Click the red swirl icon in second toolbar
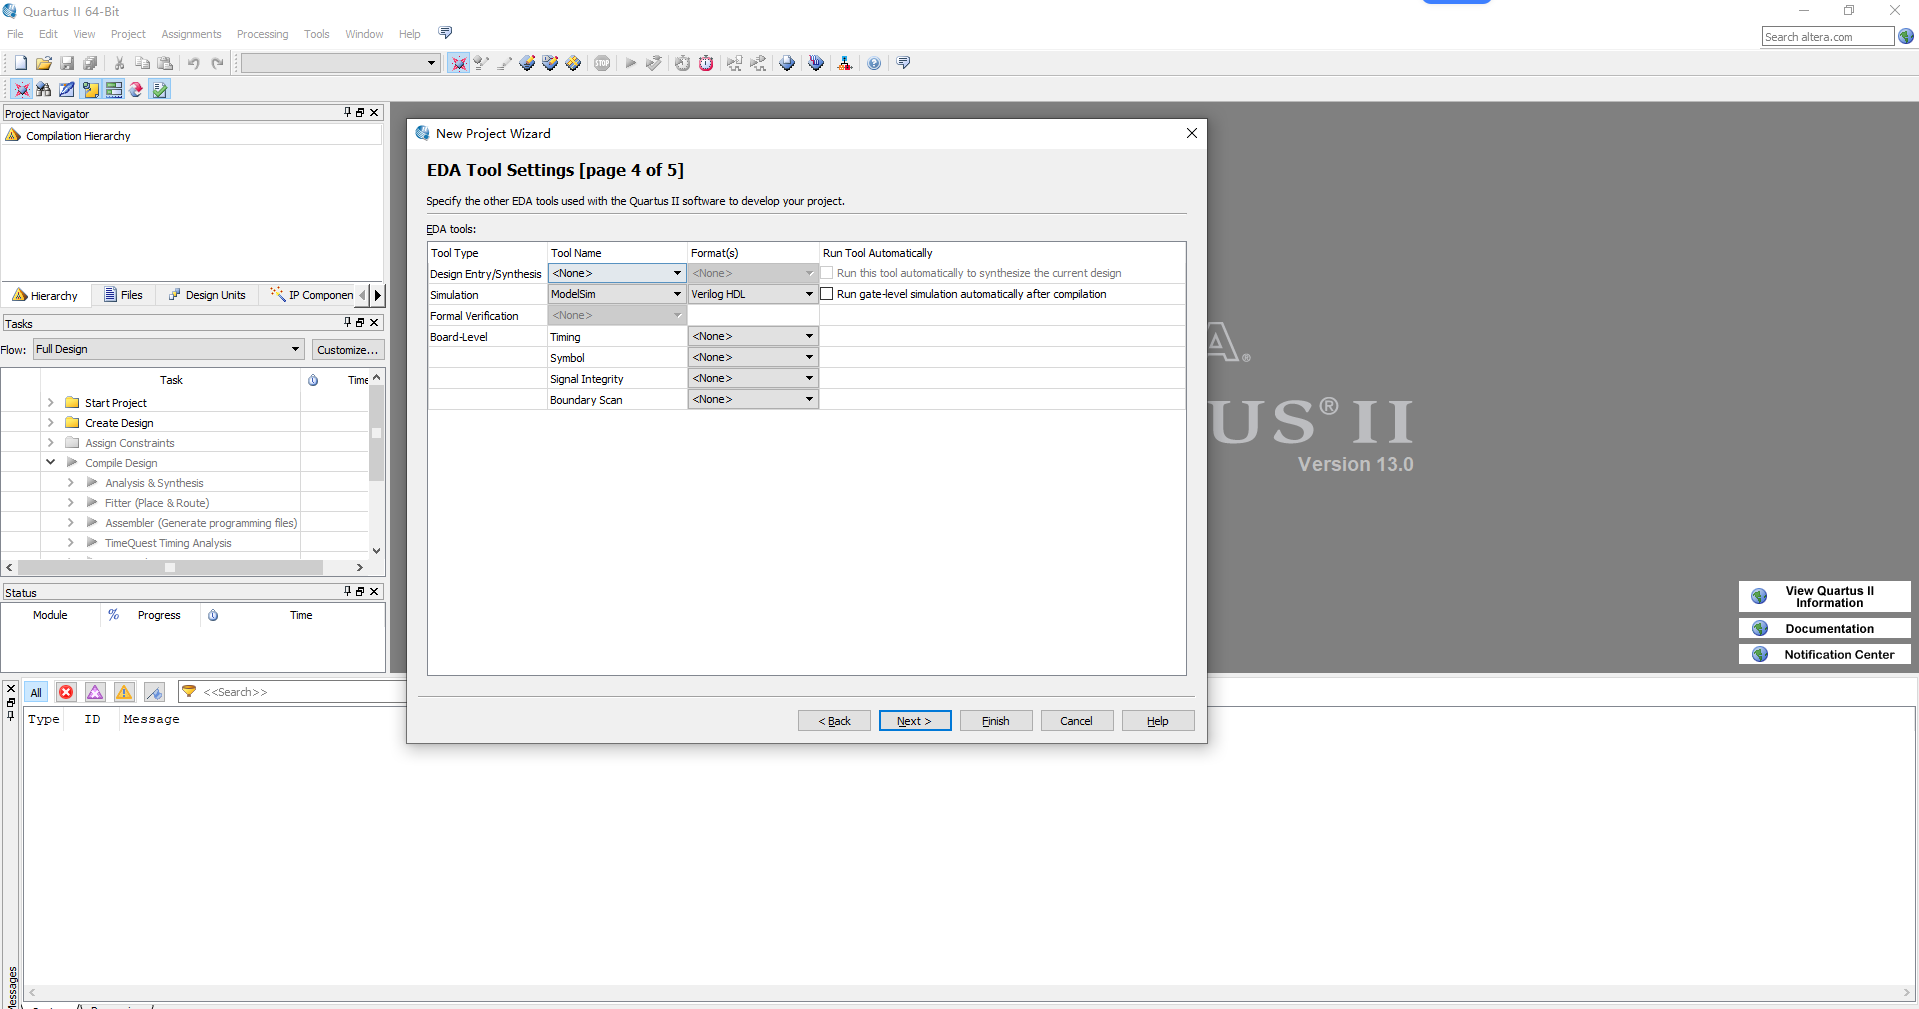 click(137, 89)
